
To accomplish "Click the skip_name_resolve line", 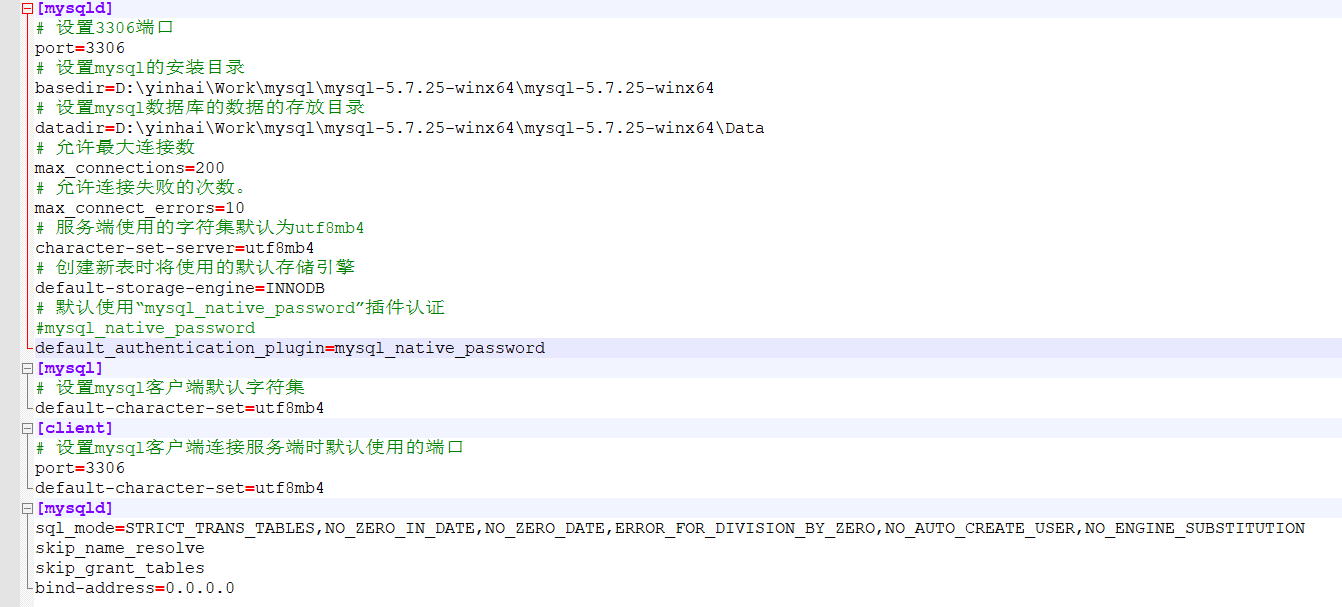I will (x=120, y=548).
